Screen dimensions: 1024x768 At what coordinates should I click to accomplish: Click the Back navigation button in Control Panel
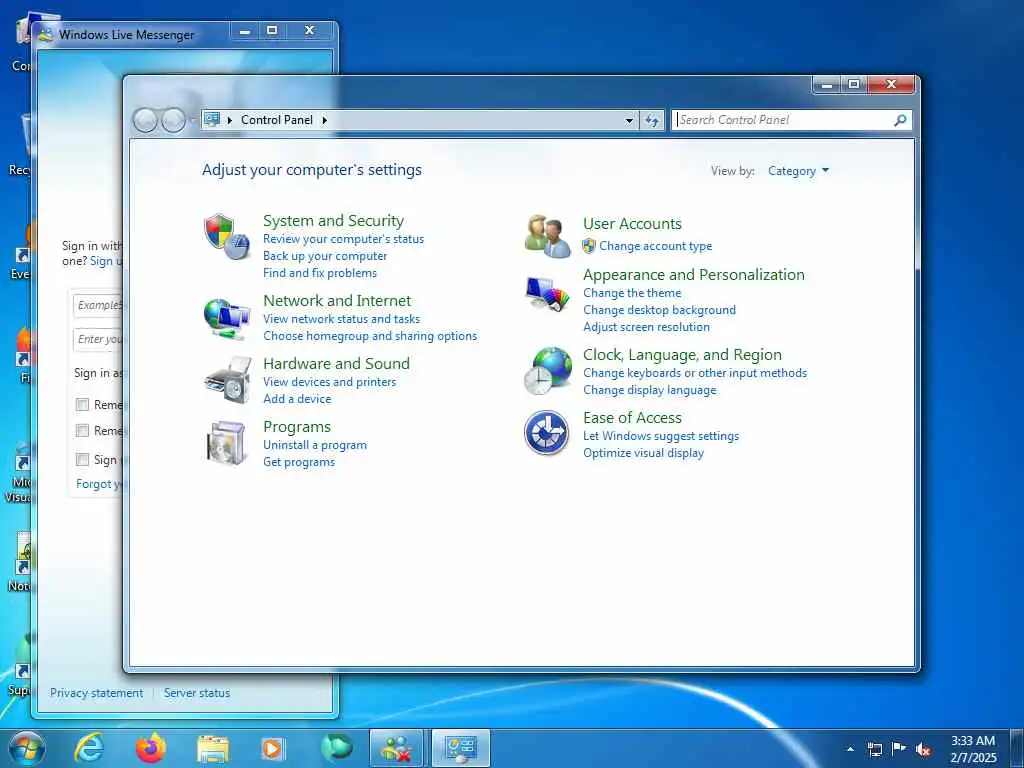point(145,120)
